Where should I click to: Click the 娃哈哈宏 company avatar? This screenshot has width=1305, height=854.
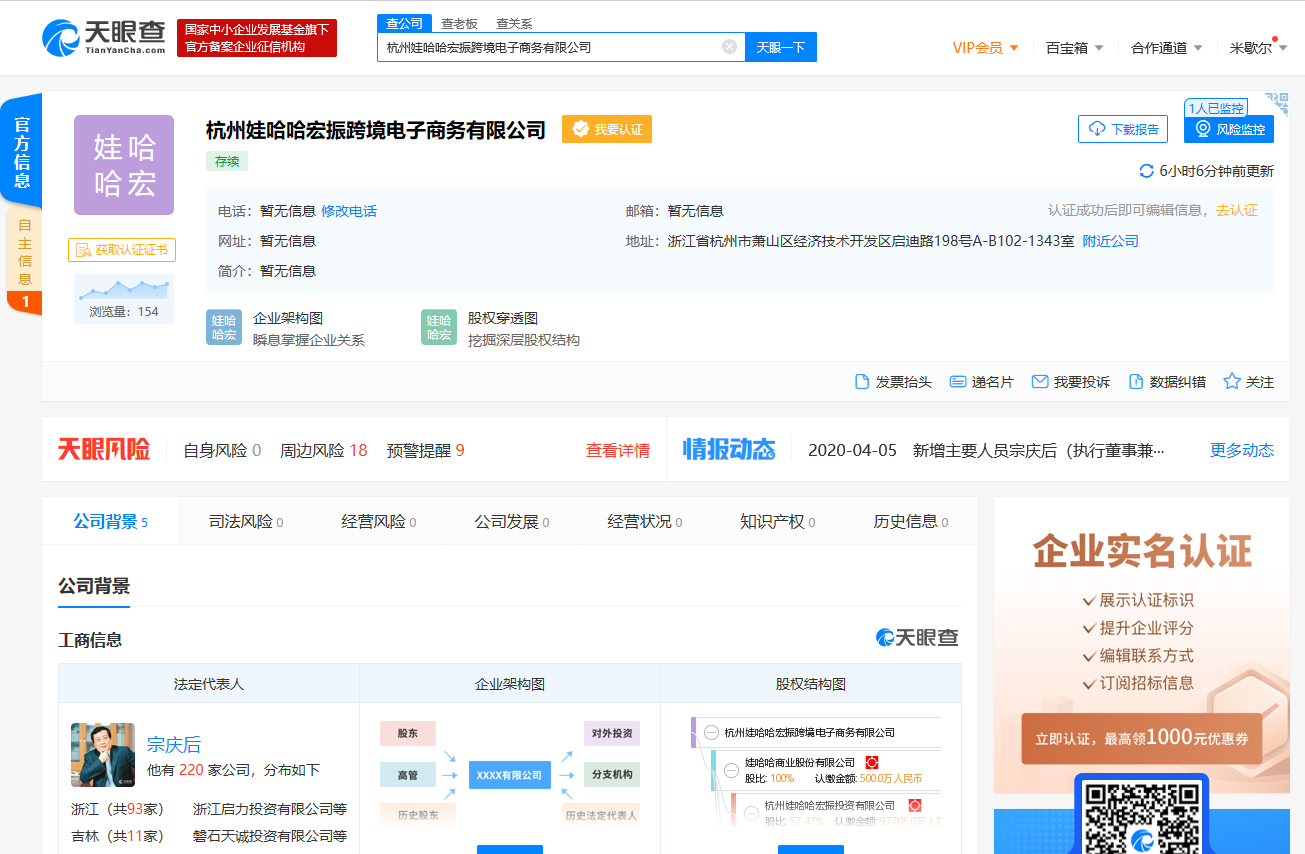[124, 165]
